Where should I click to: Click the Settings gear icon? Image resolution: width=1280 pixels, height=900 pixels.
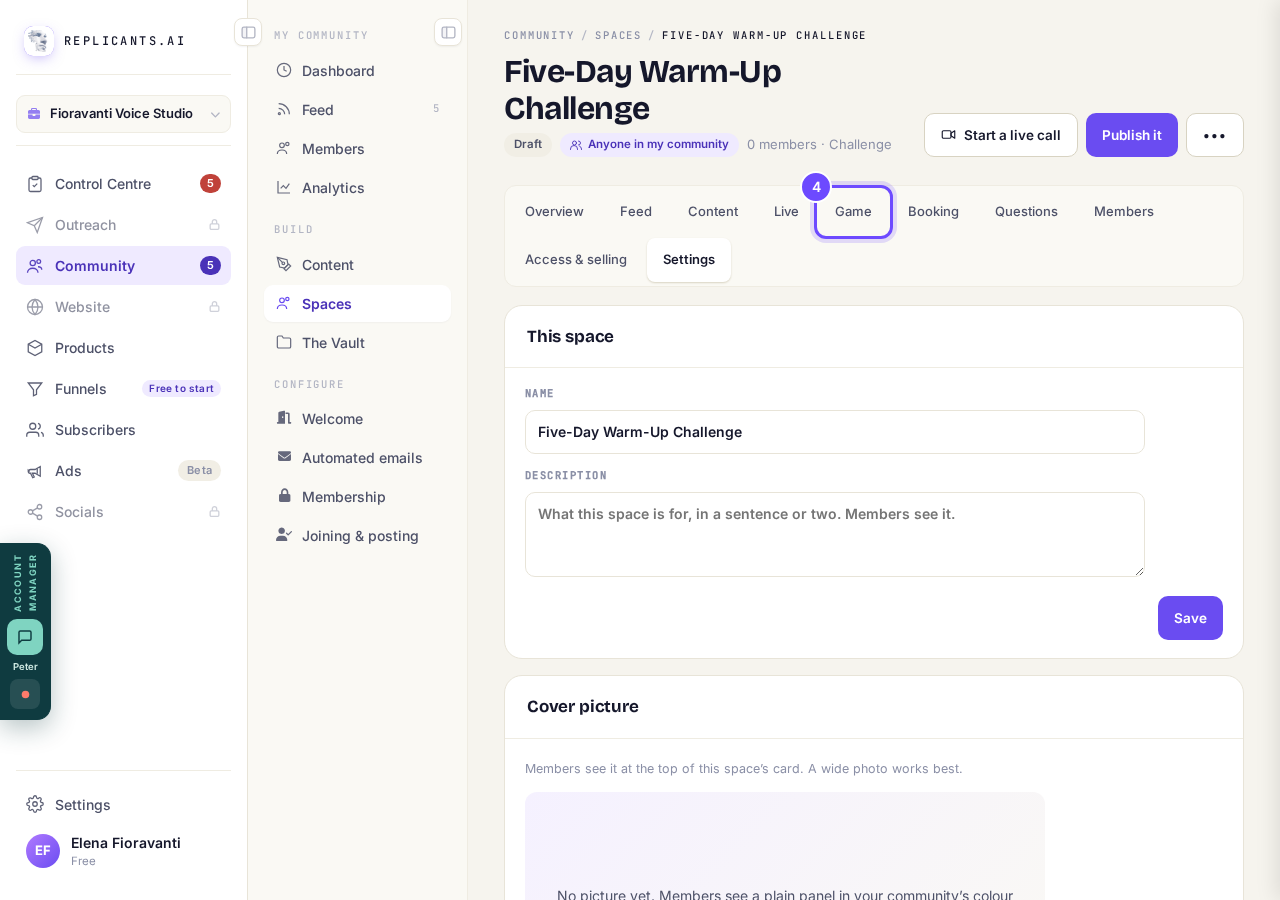point(35,804)
